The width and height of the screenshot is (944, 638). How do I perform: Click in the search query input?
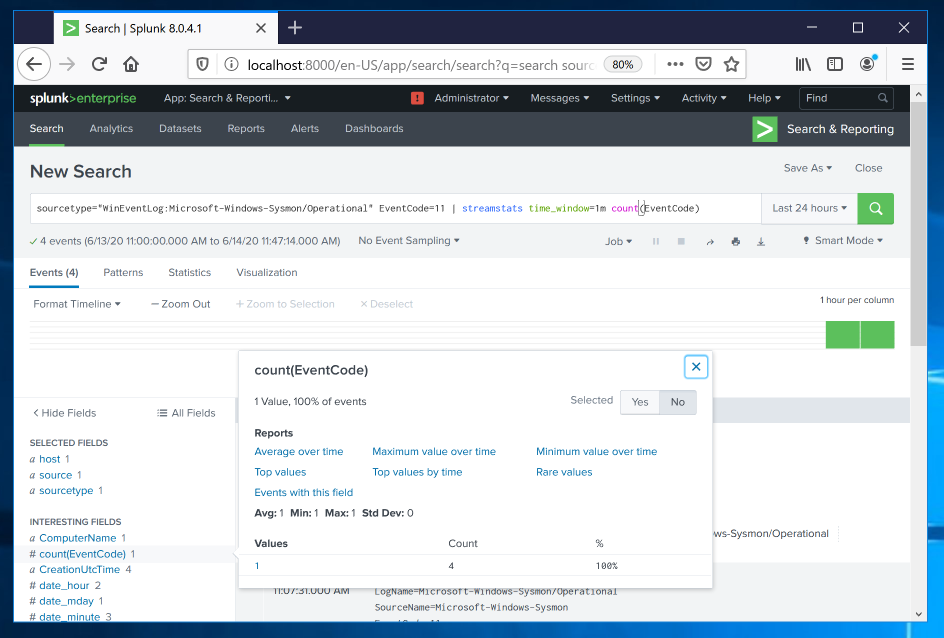click(396, 208)
